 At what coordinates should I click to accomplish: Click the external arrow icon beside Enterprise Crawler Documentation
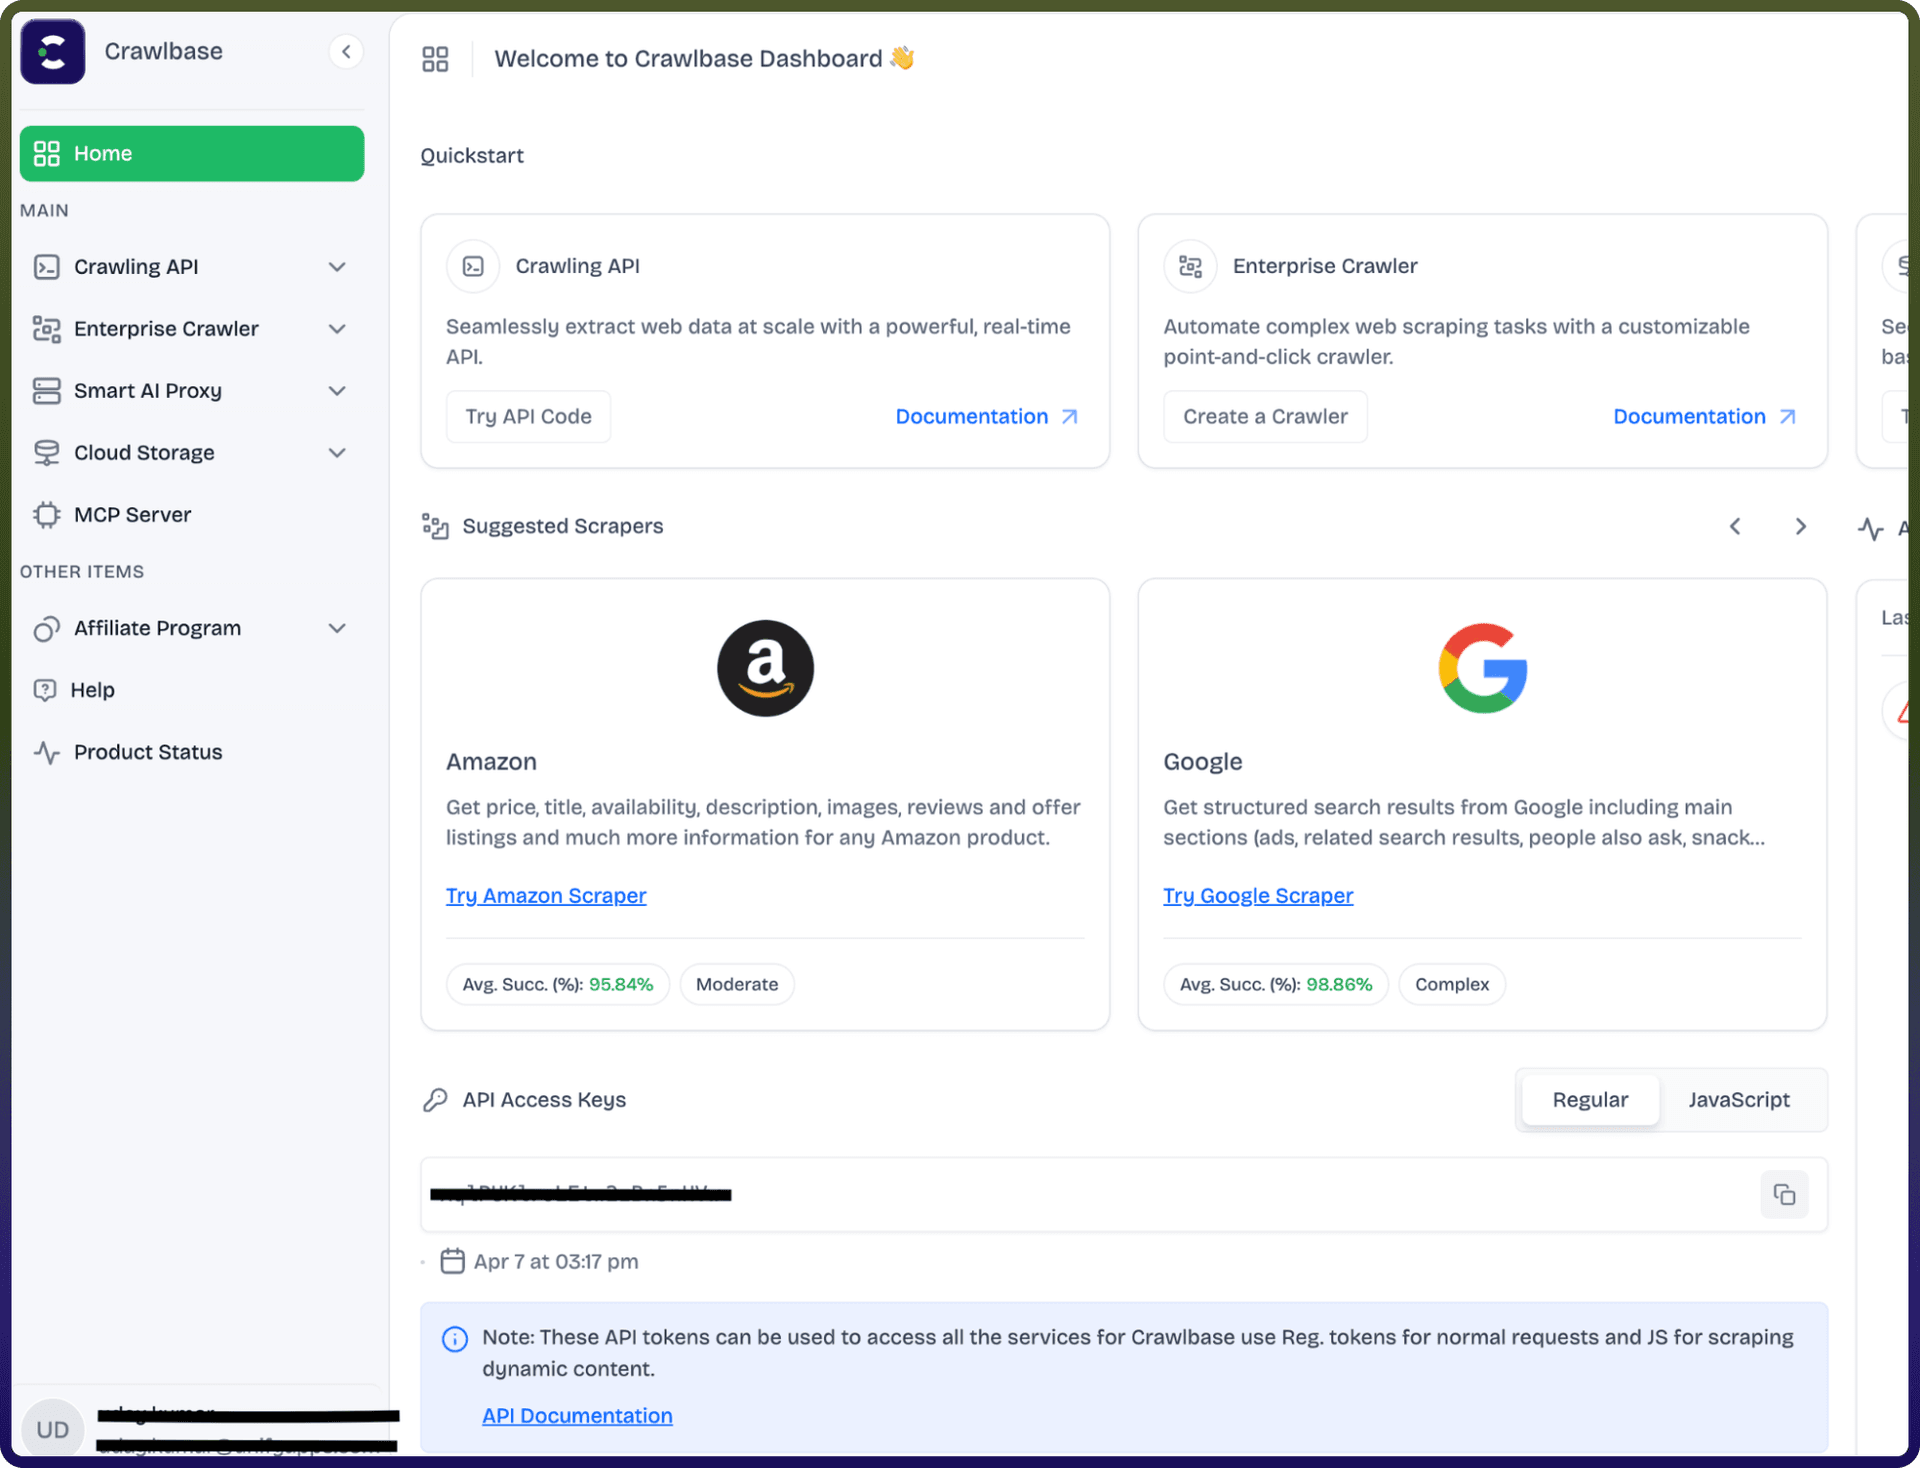pyautogui.click(x=1787, y=416)
